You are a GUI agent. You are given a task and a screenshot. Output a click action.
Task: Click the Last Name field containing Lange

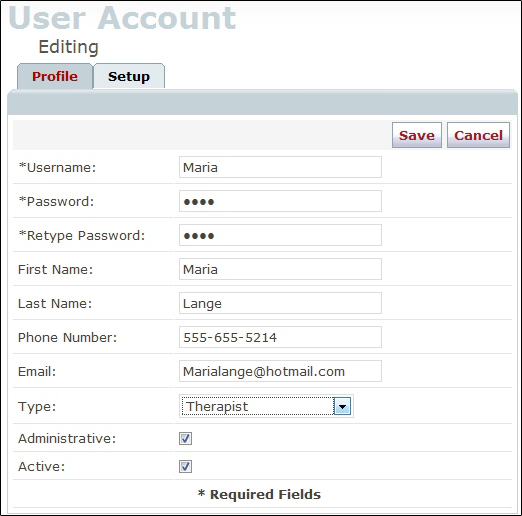(x=280, y=303)
